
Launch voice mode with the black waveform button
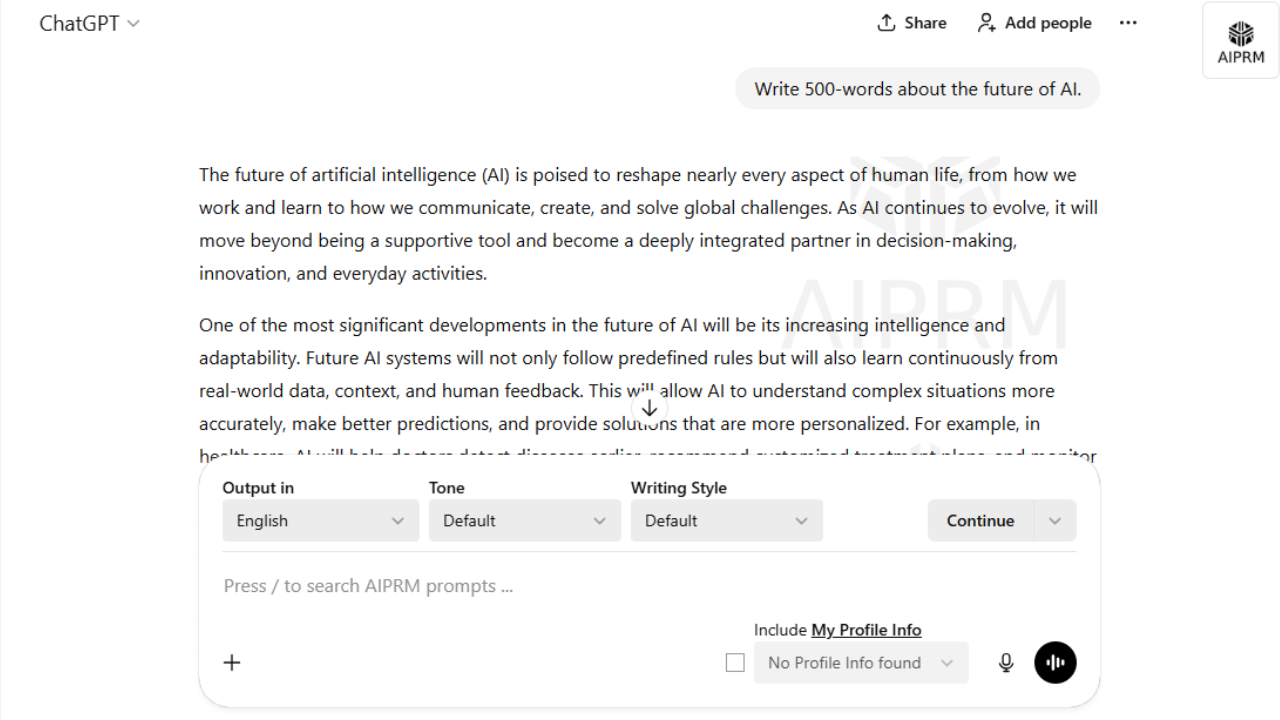(1055, 662)
